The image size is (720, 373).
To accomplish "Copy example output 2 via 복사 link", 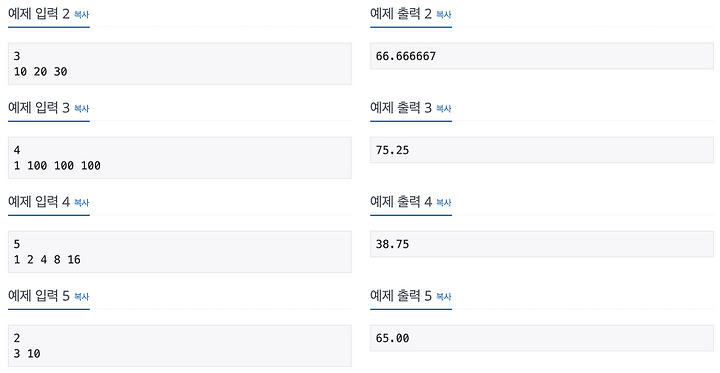I will [x=444, y=15].
